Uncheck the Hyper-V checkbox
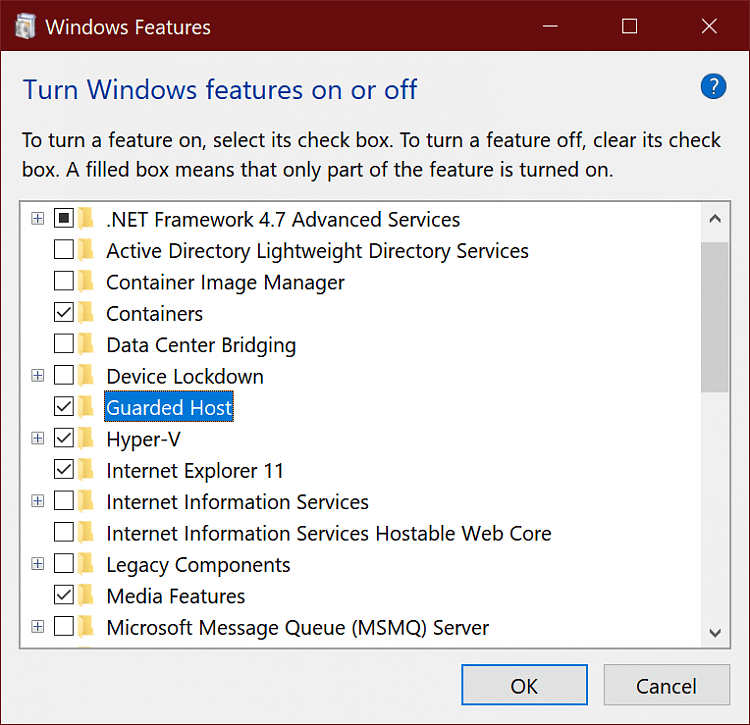Screen dimensions: 750x725 click(64, 438)
